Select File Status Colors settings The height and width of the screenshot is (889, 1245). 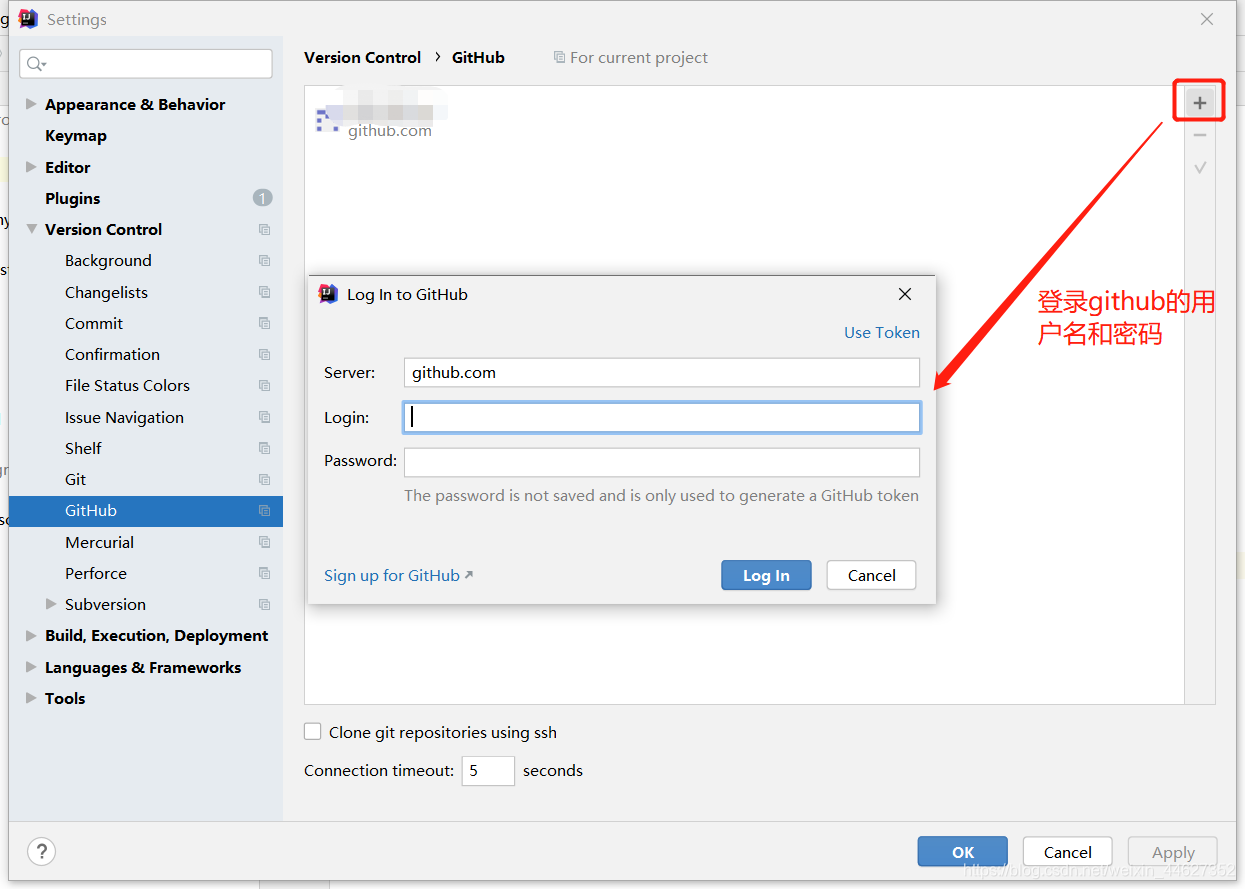coord(127,386)
